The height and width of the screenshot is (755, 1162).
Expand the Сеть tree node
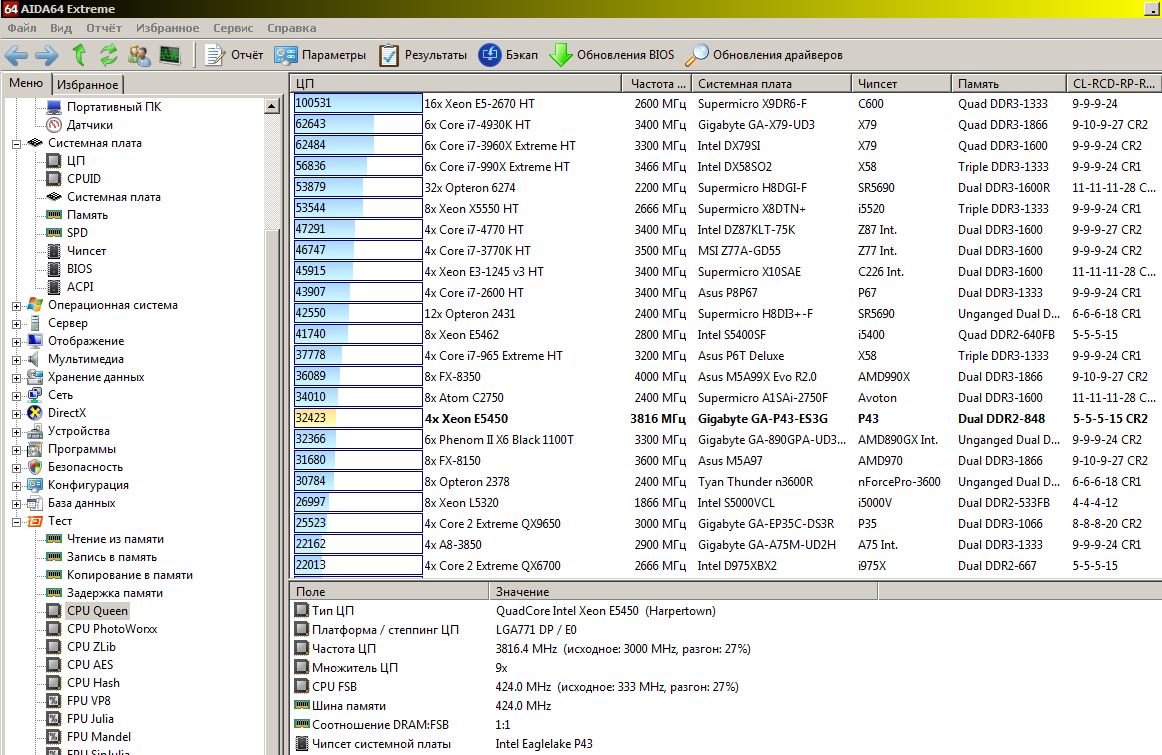(x=16, y=396)
